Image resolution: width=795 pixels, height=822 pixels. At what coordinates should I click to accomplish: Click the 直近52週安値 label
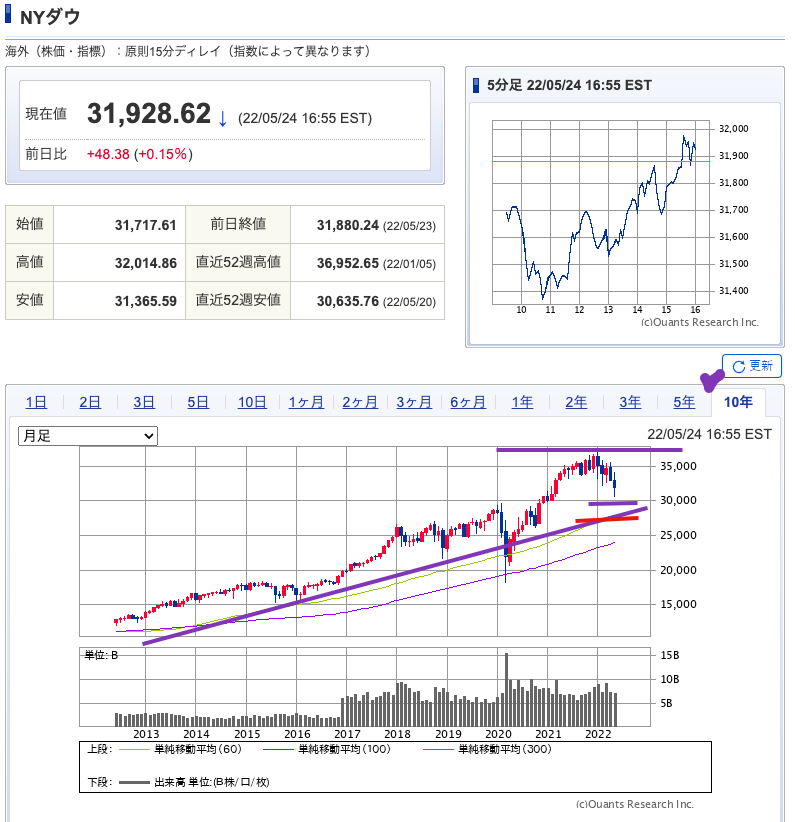click(238, 300)
